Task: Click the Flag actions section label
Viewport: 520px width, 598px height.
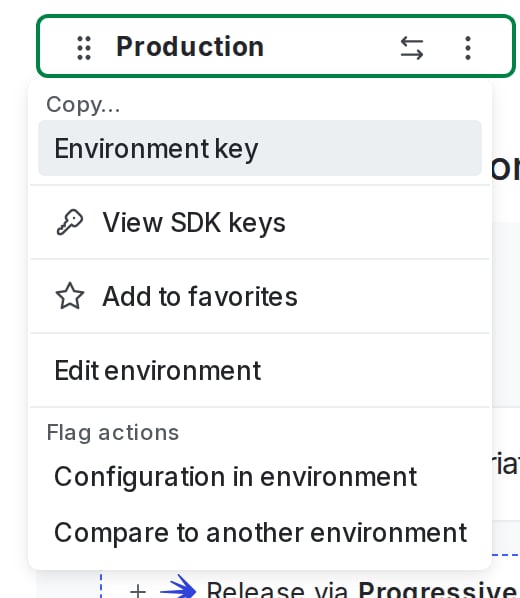Action: (x=113, y=433)
